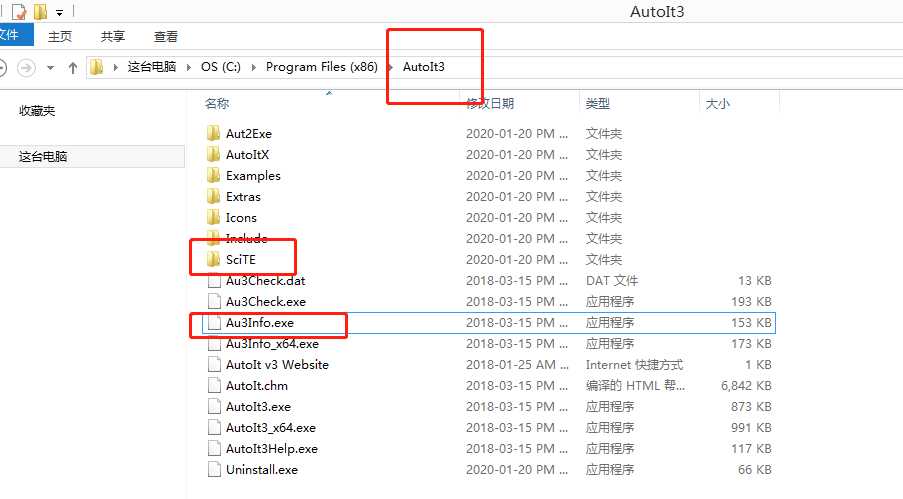The height and width of the screenshot is (499, 903).
Task: Click the Au3Check.dat file icon
Action: tap(214, 281)
